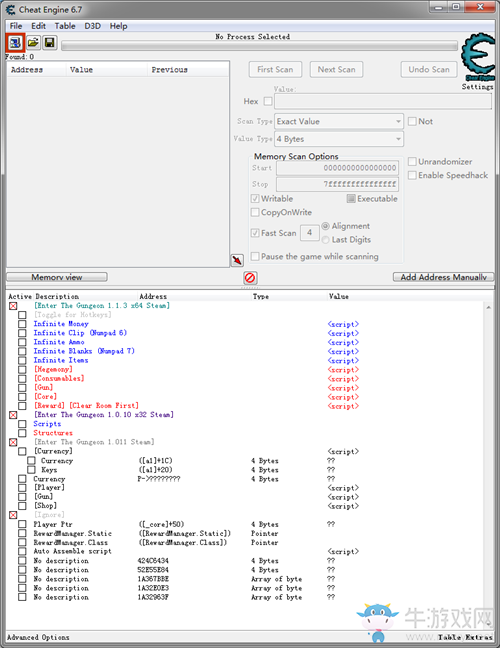Toggle the Not checkbox

[x=412, y=121]
